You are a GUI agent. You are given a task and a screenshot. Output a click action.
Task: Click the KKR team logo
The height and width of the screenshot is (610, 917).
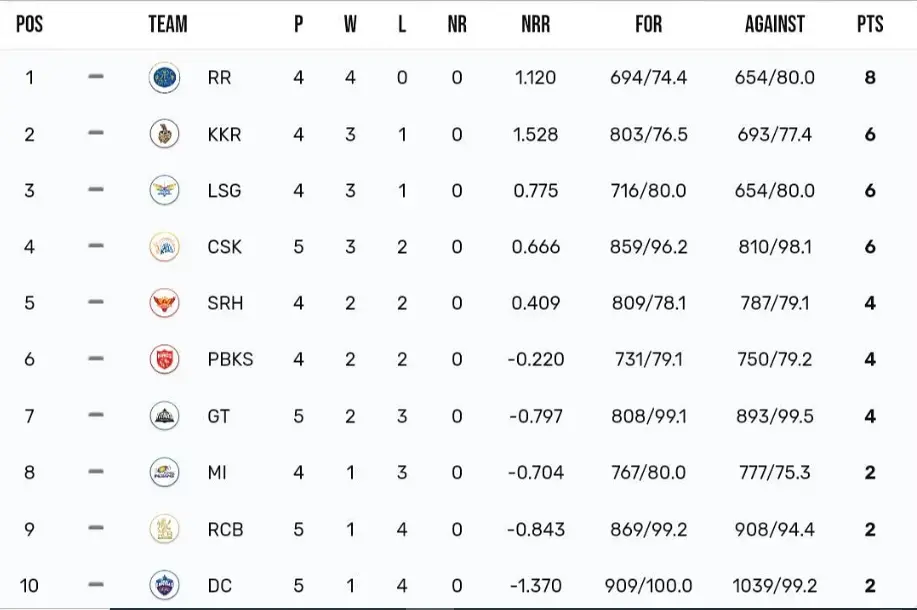(x=164, y=134)
